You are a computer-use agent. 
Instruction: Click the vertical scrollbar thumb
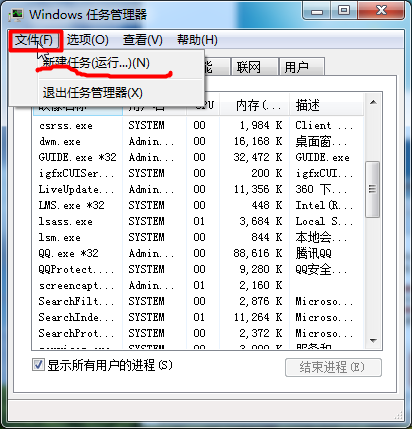(373, 189)
